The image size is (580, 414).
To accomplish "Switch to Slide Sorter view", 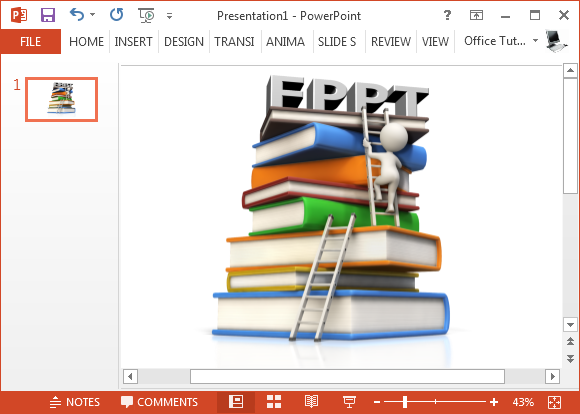I will pos(274,402).
